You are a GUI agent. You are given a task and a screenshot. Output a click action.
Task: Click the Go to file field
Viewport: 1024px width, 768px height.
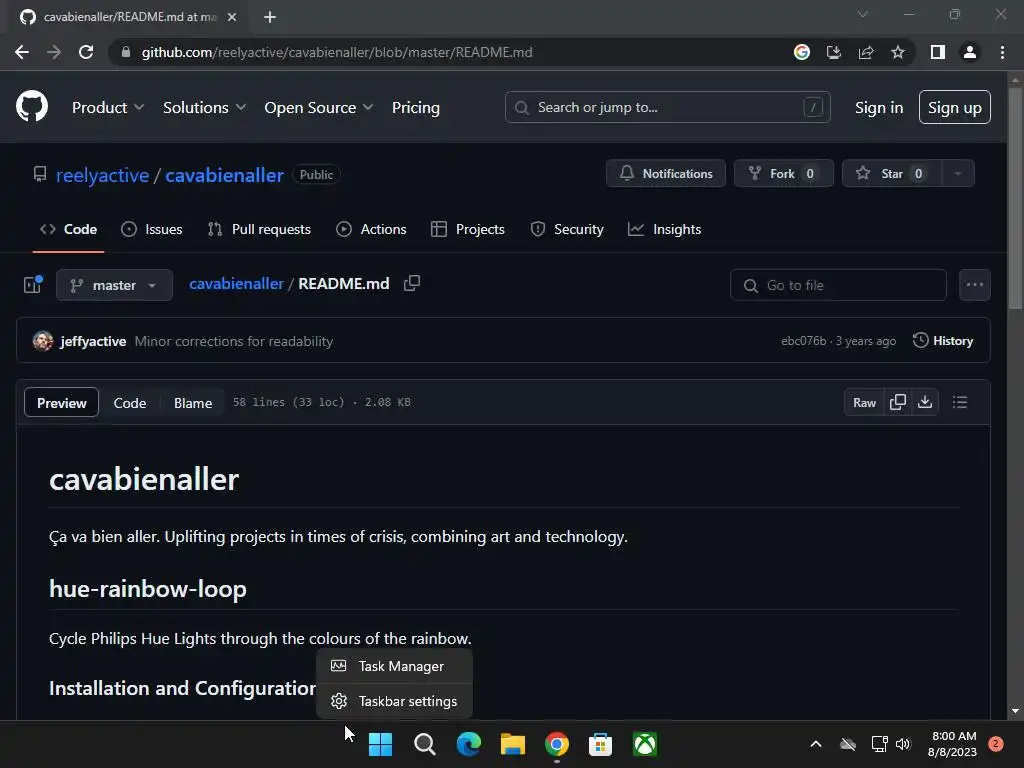pyautogui.click(x=838, y=285)
